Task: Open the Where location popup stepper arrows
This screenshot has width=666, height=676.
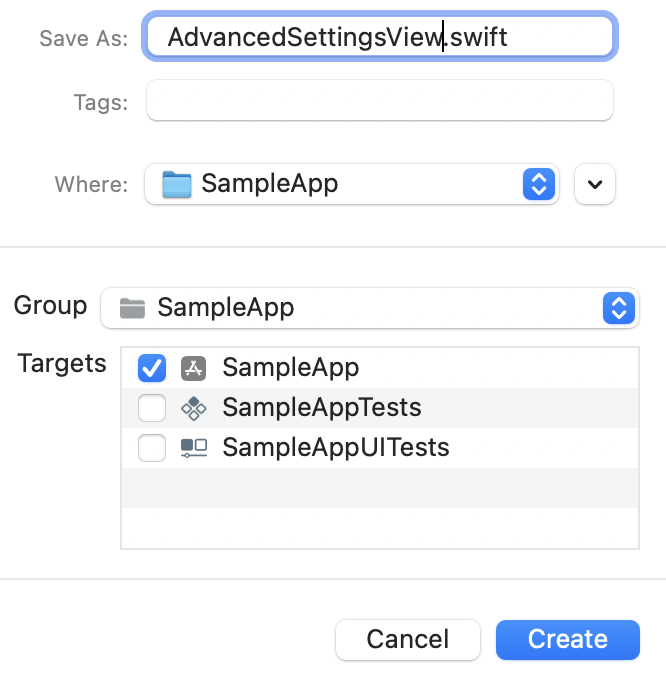Action: (539, 184)
